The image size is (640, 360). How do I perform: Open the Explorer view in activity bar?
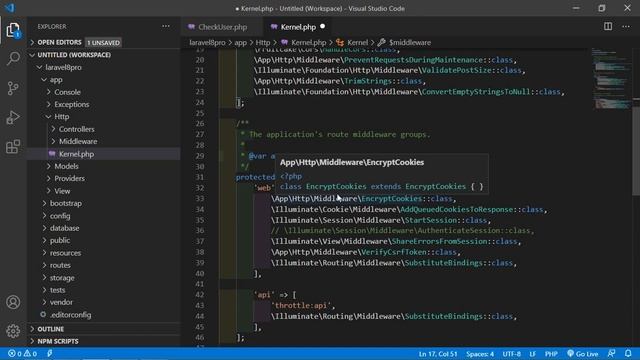(x=13, y=30)
